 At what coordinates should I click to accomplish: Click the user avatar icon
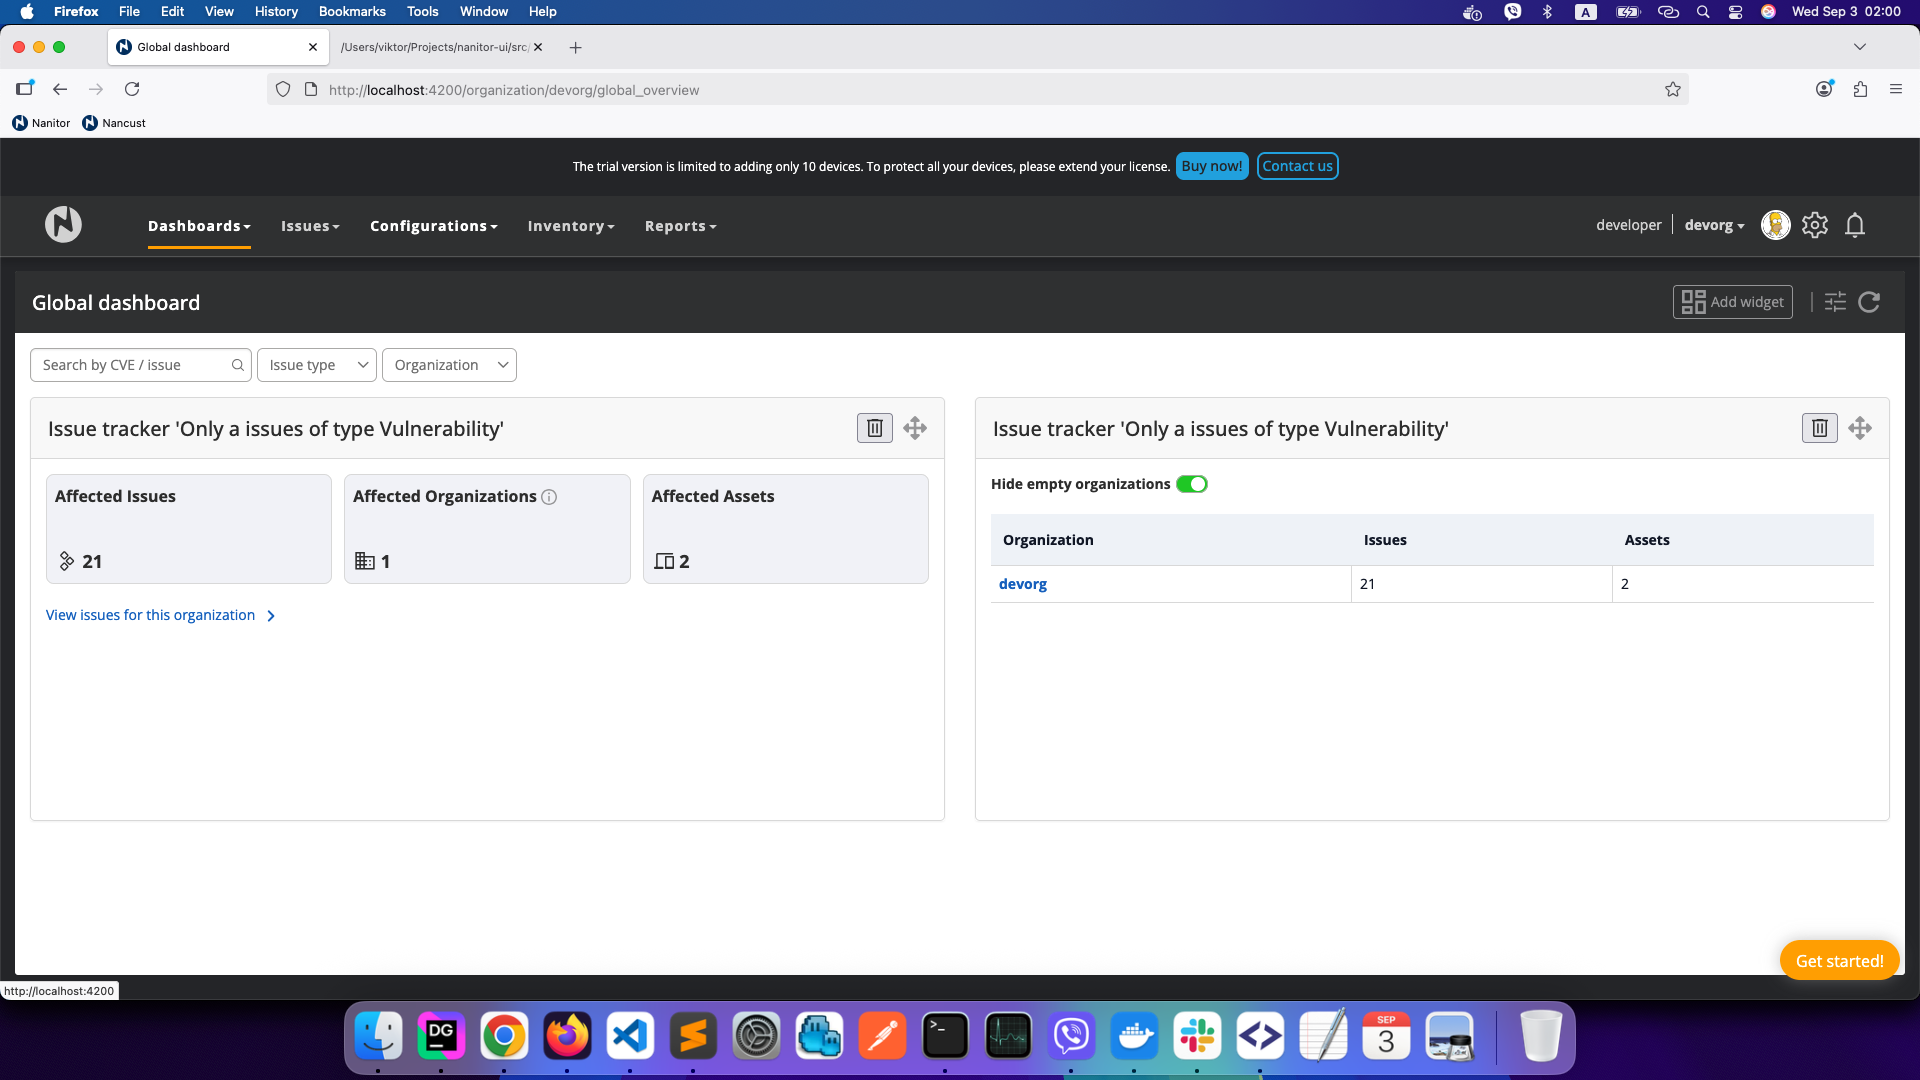pyautogui.click(x=1775, y=226)
